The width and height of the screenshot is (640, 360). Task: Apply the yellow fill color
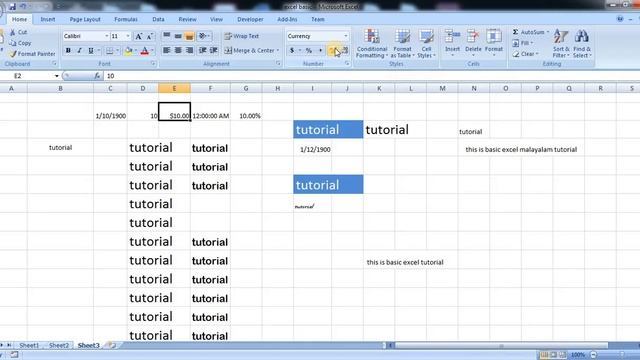point(128,51)
